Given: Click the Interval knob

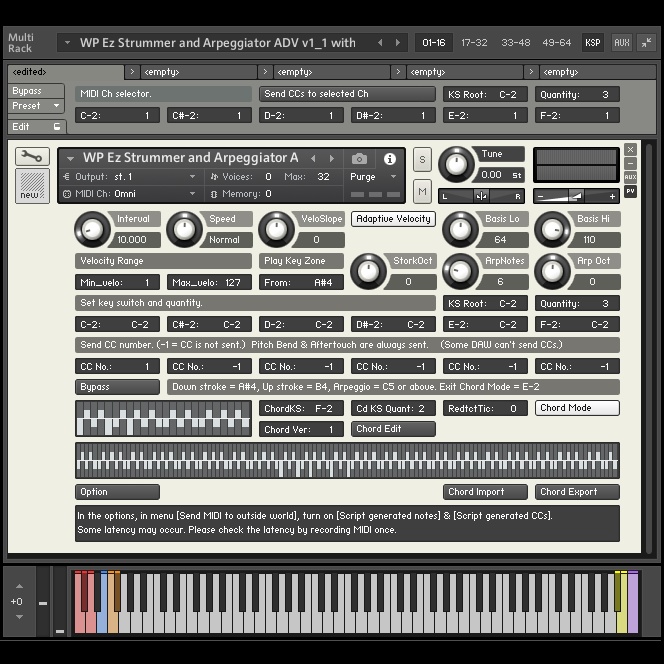Looking at the screenshot, I should click(92, 230).
